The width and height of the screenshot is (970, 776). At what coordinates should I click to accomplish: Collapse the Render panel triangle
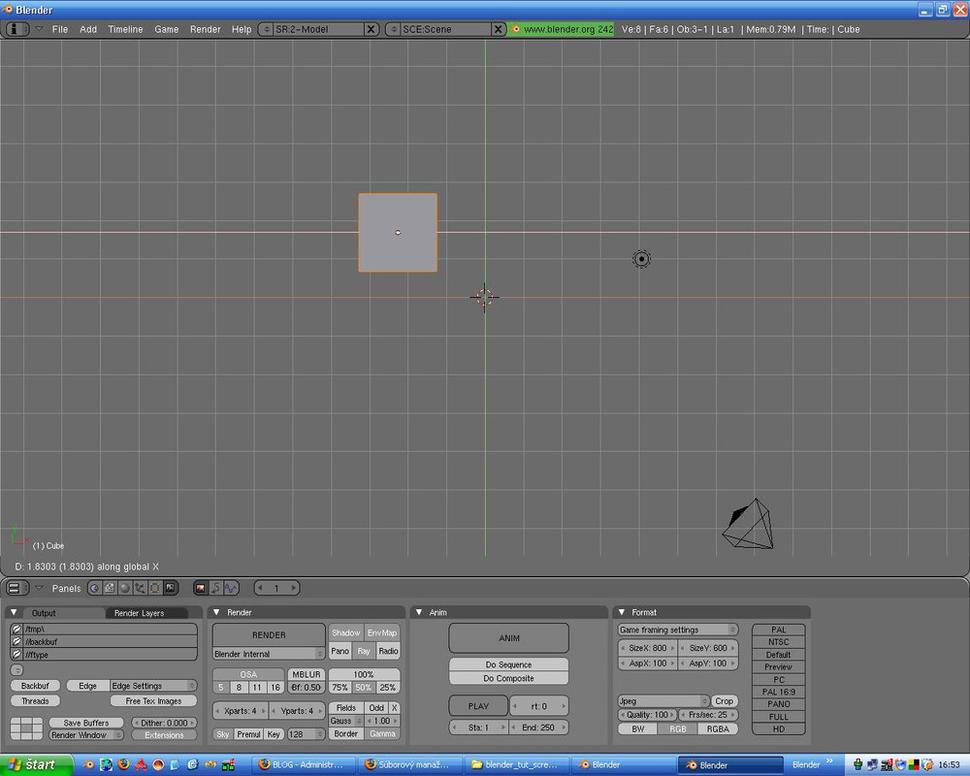tap(217, 612)
